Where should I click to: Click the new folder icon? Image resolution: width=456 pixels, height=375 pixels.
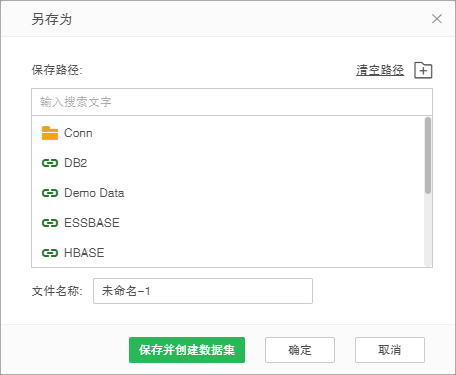(x=423, y=70)
